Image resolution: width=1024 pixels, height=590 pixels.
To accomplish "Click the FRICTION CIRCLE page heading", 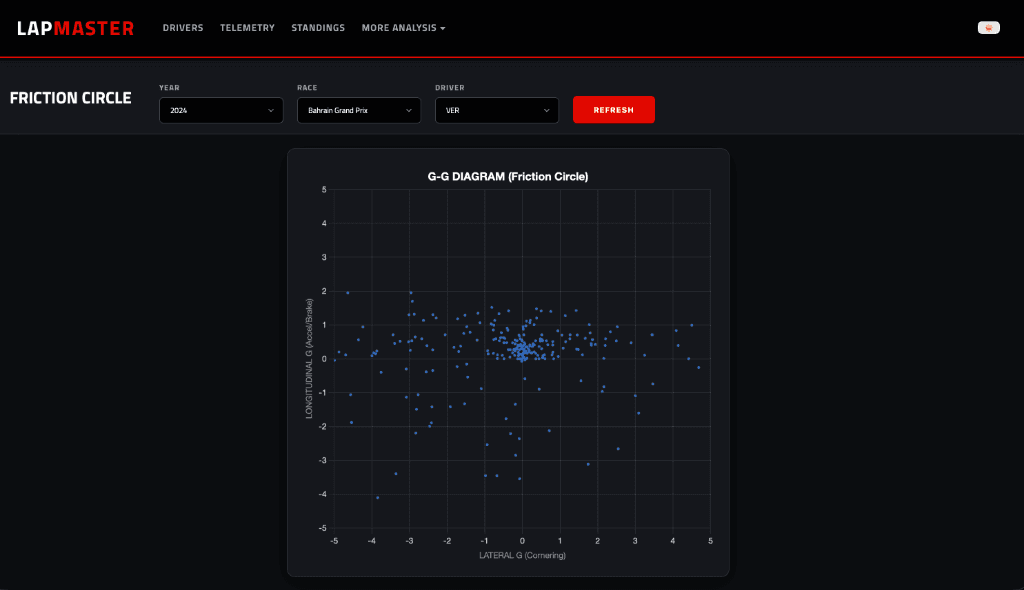I will coord(70,98).
